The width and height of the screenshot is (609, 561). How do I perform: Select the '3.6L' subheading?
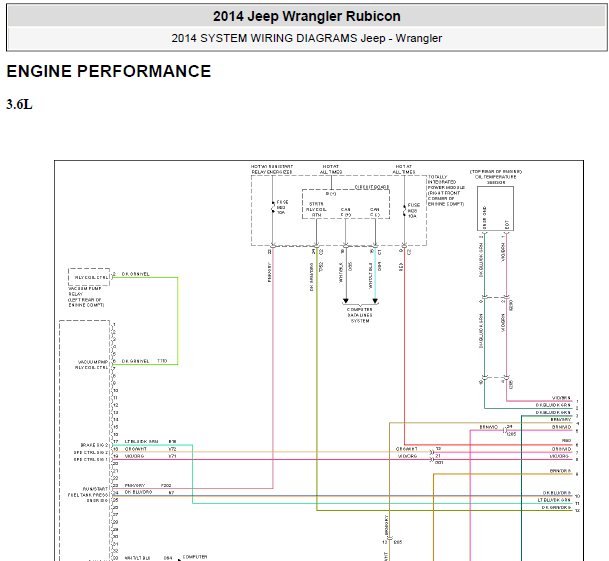point(19,105)
